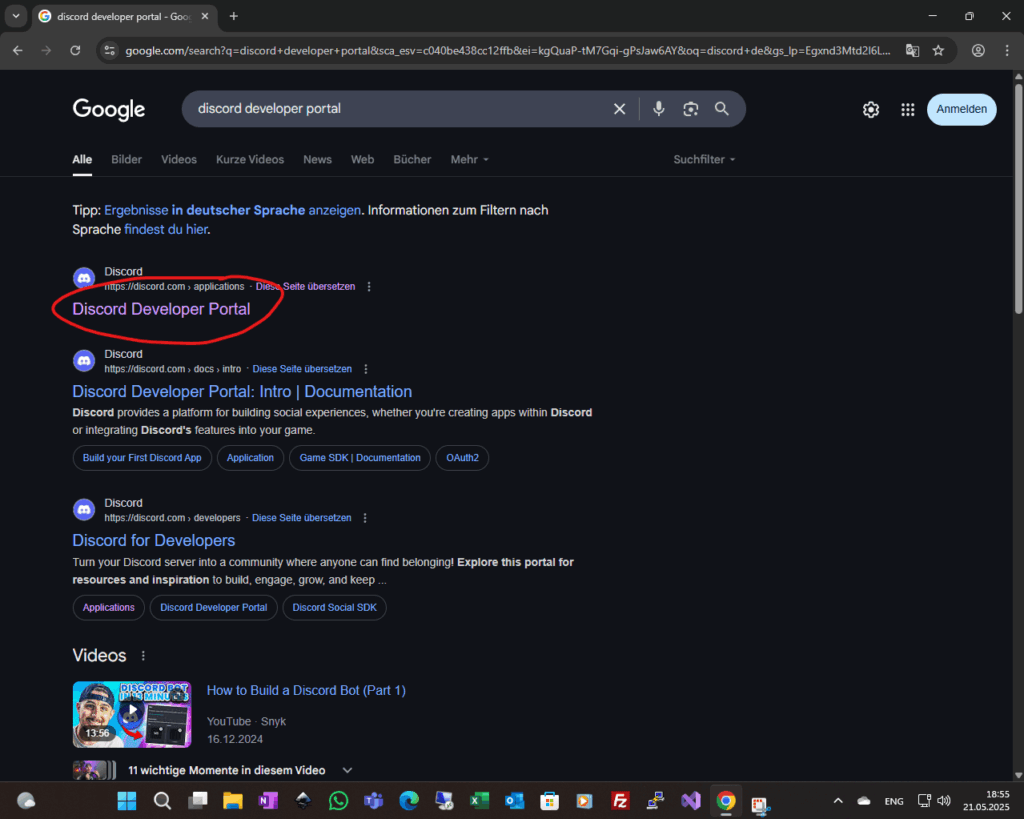Clear the search box with the X icon

[x=619, y=109]
